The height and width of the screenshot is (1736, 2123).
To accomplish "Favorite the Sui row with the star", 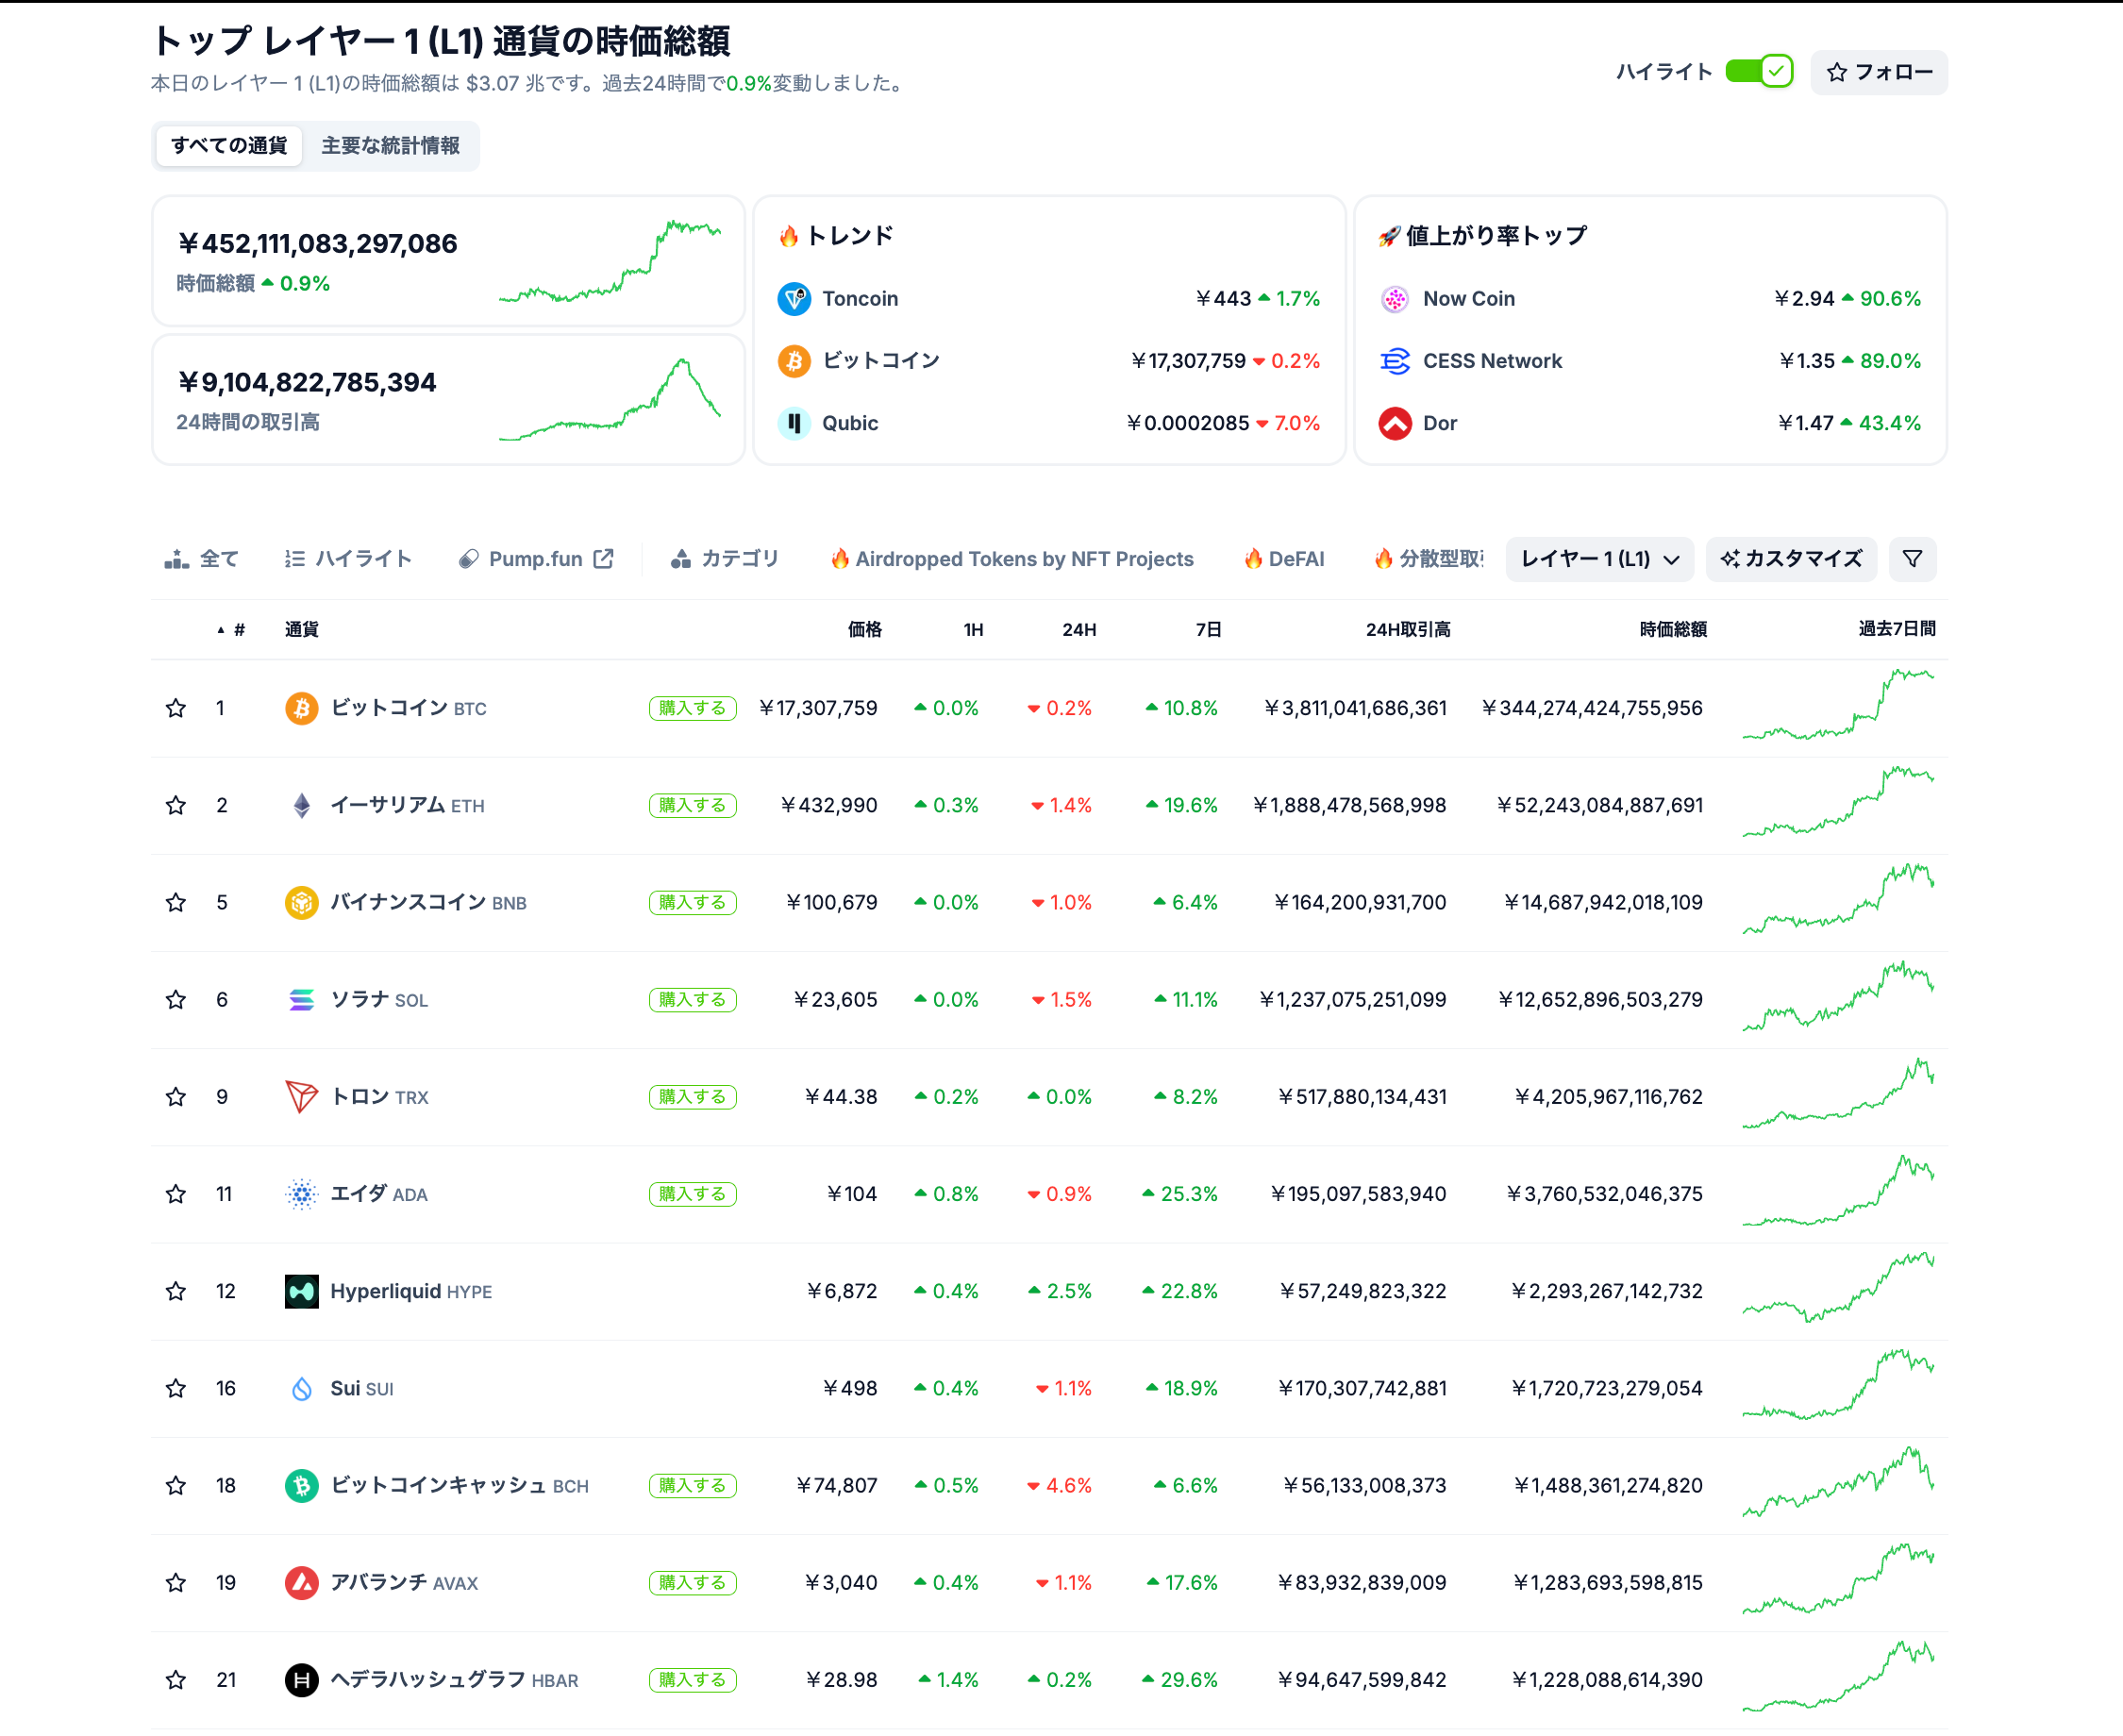I will click(x=176, y=1388).
